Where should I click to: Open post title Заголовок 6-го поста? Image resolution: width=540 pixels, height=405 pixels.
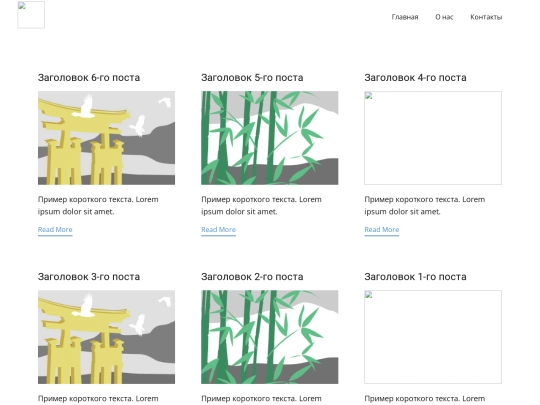click(x=89, y=77)
